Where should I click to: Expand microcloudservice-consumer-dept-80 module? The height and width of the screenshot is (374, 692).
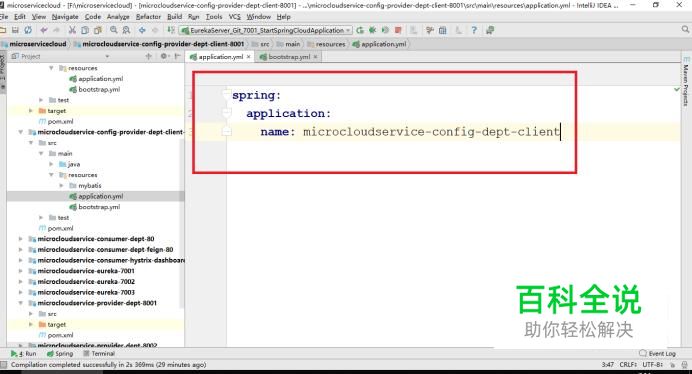pos(21,239)
